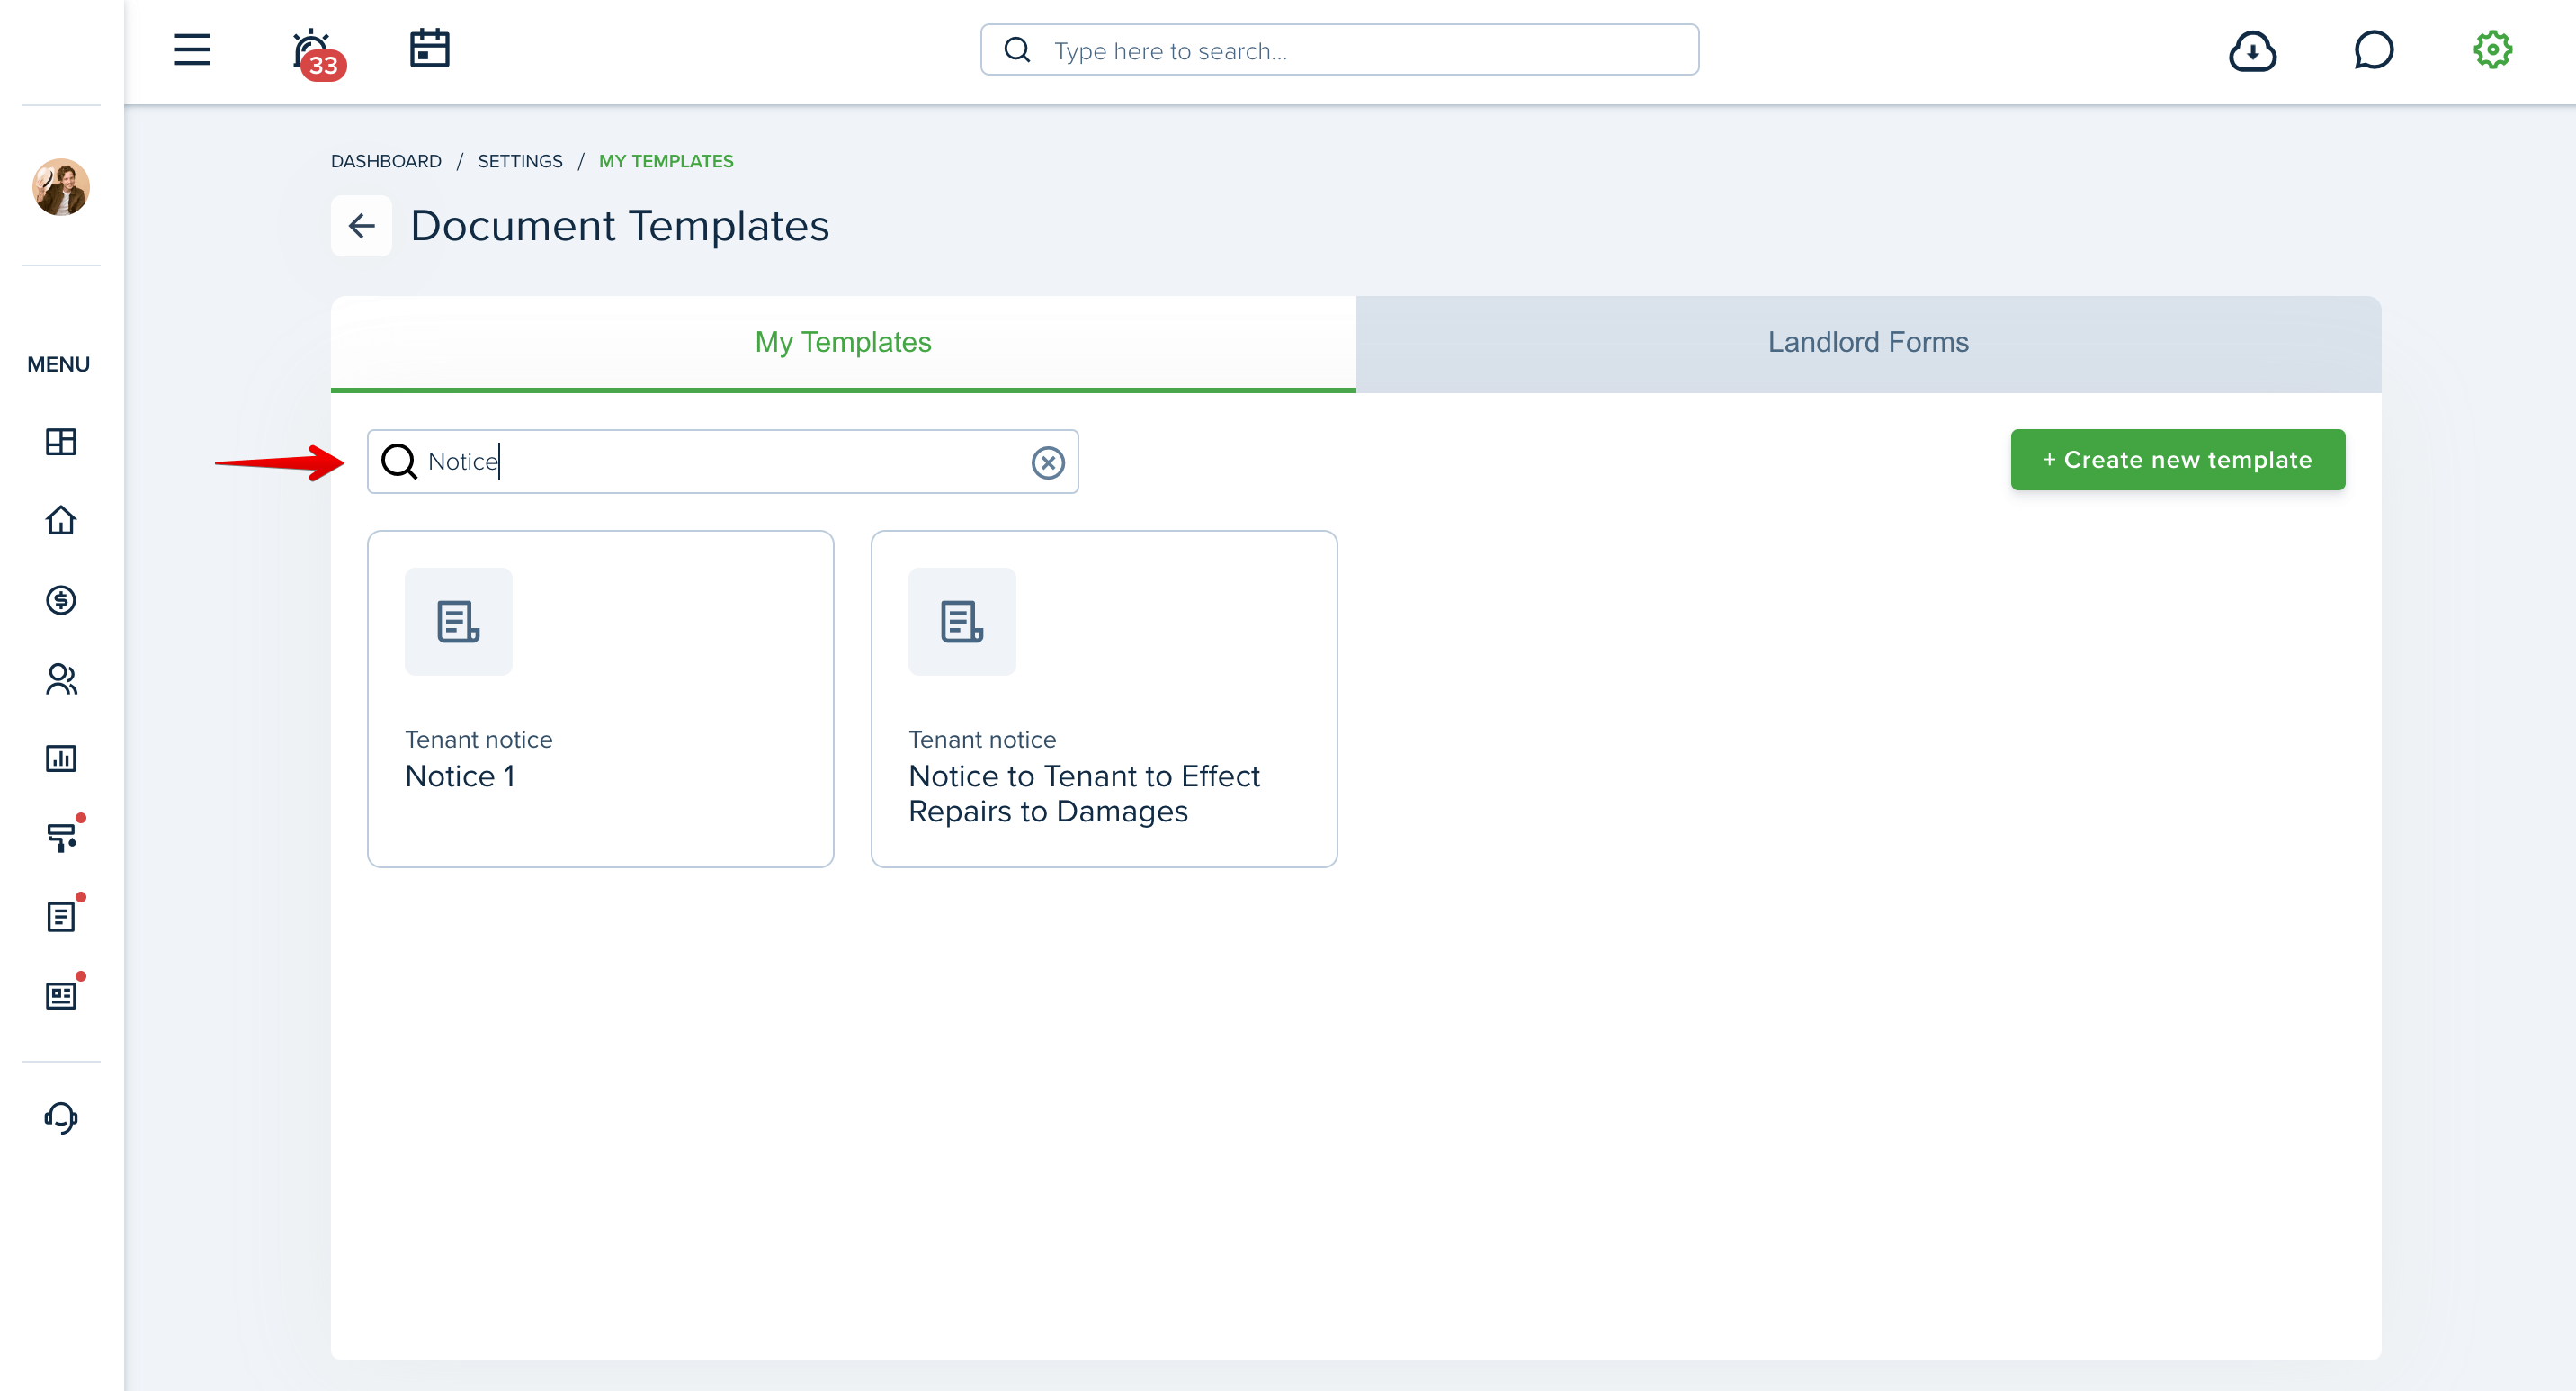Open Notice to Tenant to Effect Repairs title

[x=1084, y=794]
